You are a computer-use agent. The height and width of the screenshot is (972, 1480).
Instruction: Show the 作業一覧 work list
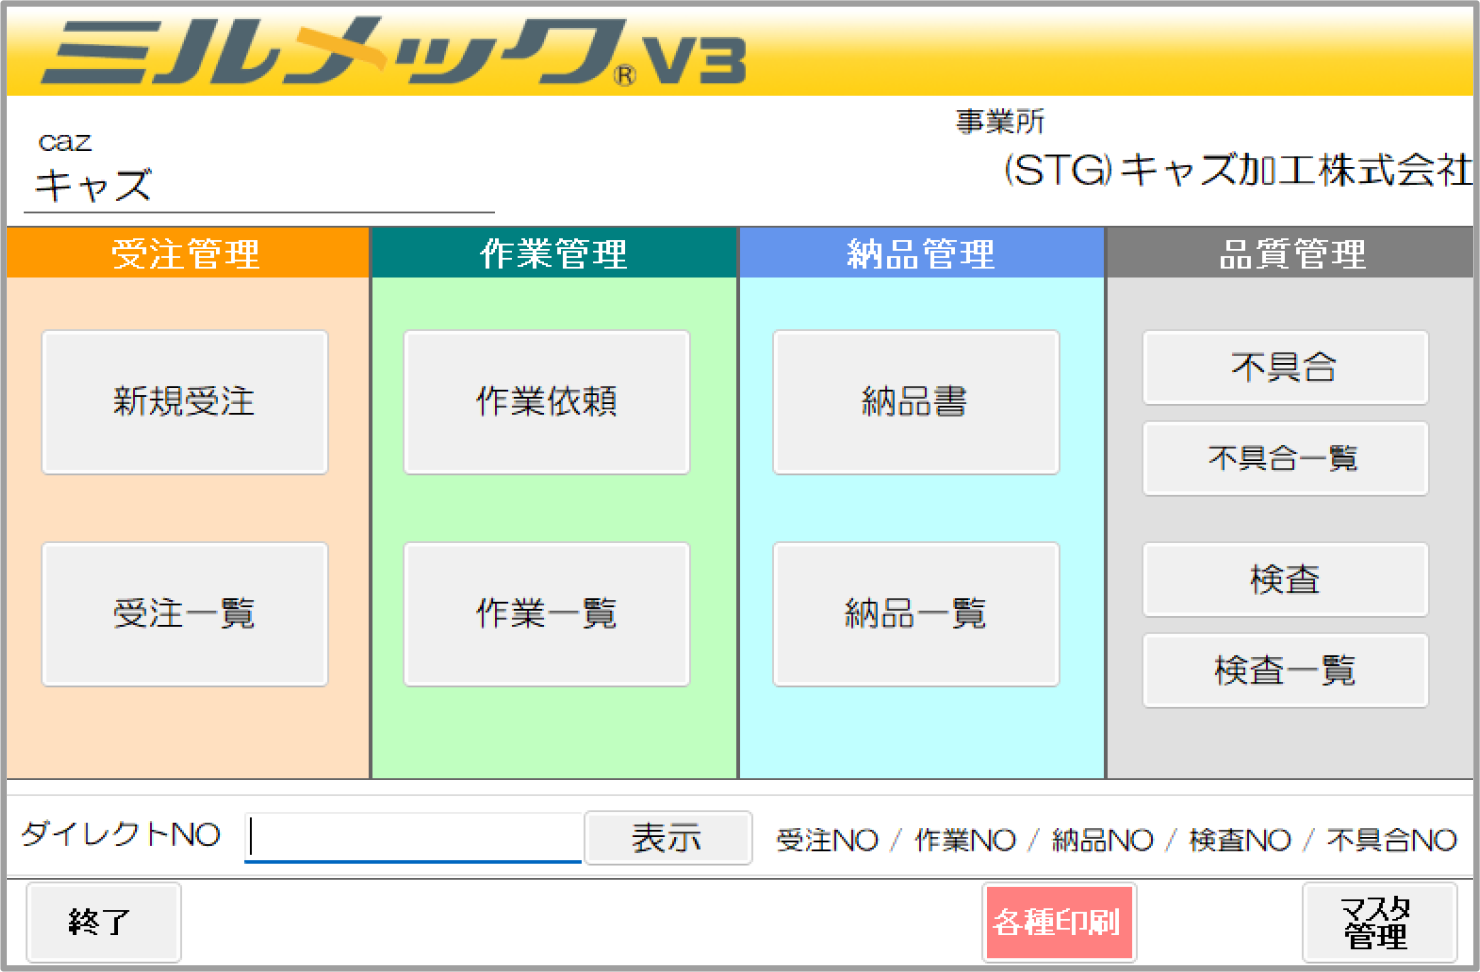[x=547, y=614]
